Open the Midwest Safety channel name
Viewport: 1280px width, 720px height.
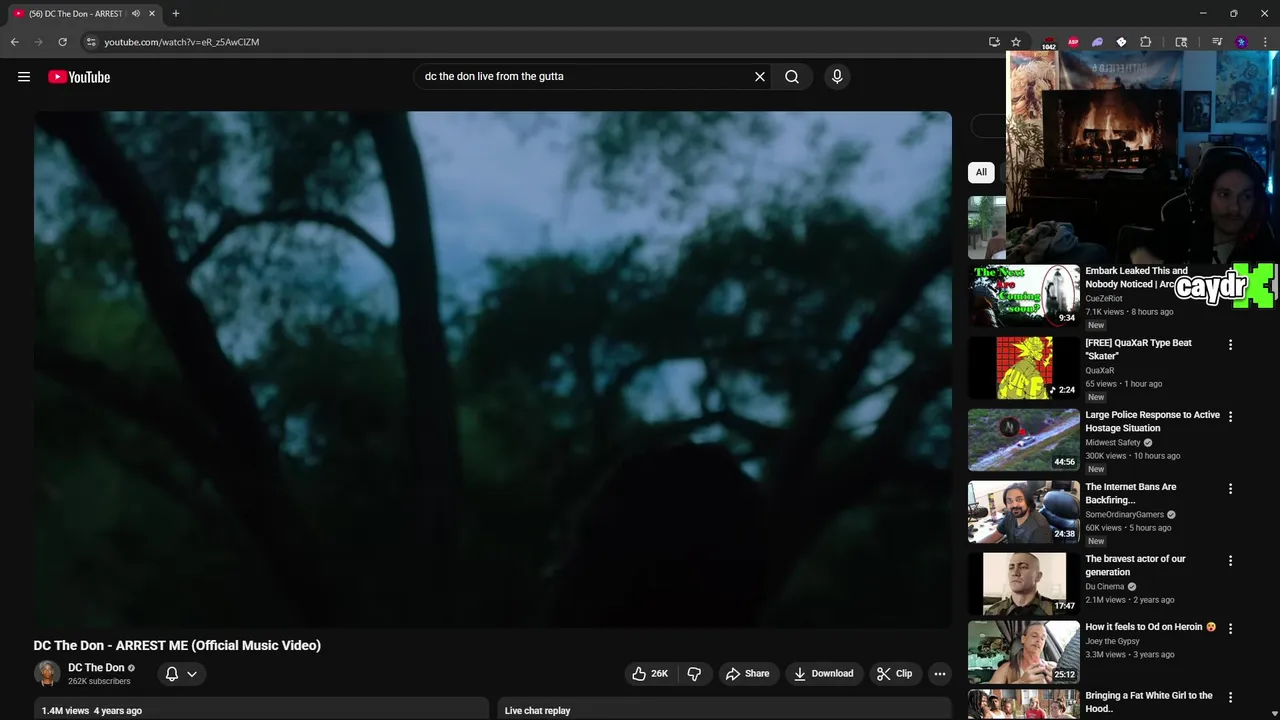pos(1113,443)
